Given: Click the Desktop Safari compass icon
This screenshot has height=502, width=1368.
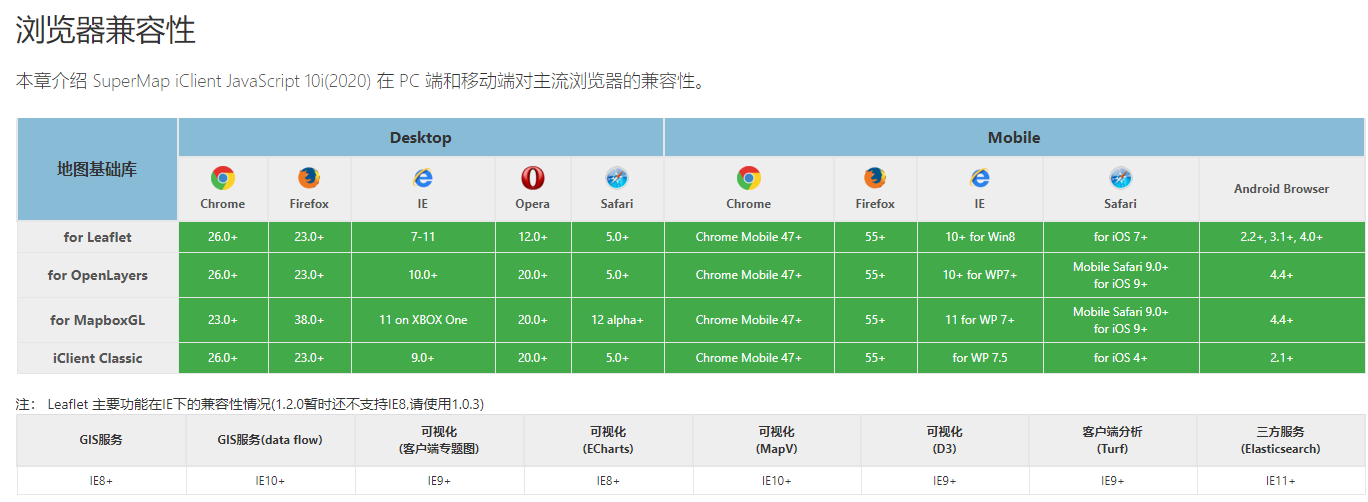Looking at the screenshot, I should click(x=617, y=178).
